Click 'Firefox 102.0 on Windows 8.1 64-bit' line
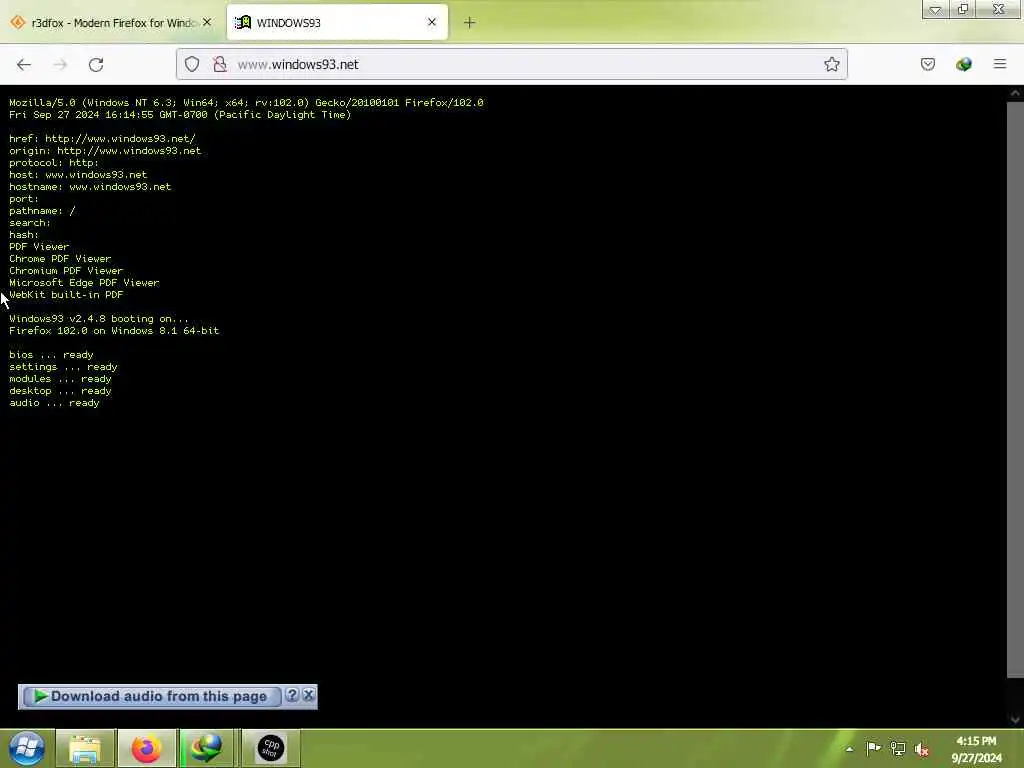This screenshot has height=768, width=1024. tap(114, 330)
